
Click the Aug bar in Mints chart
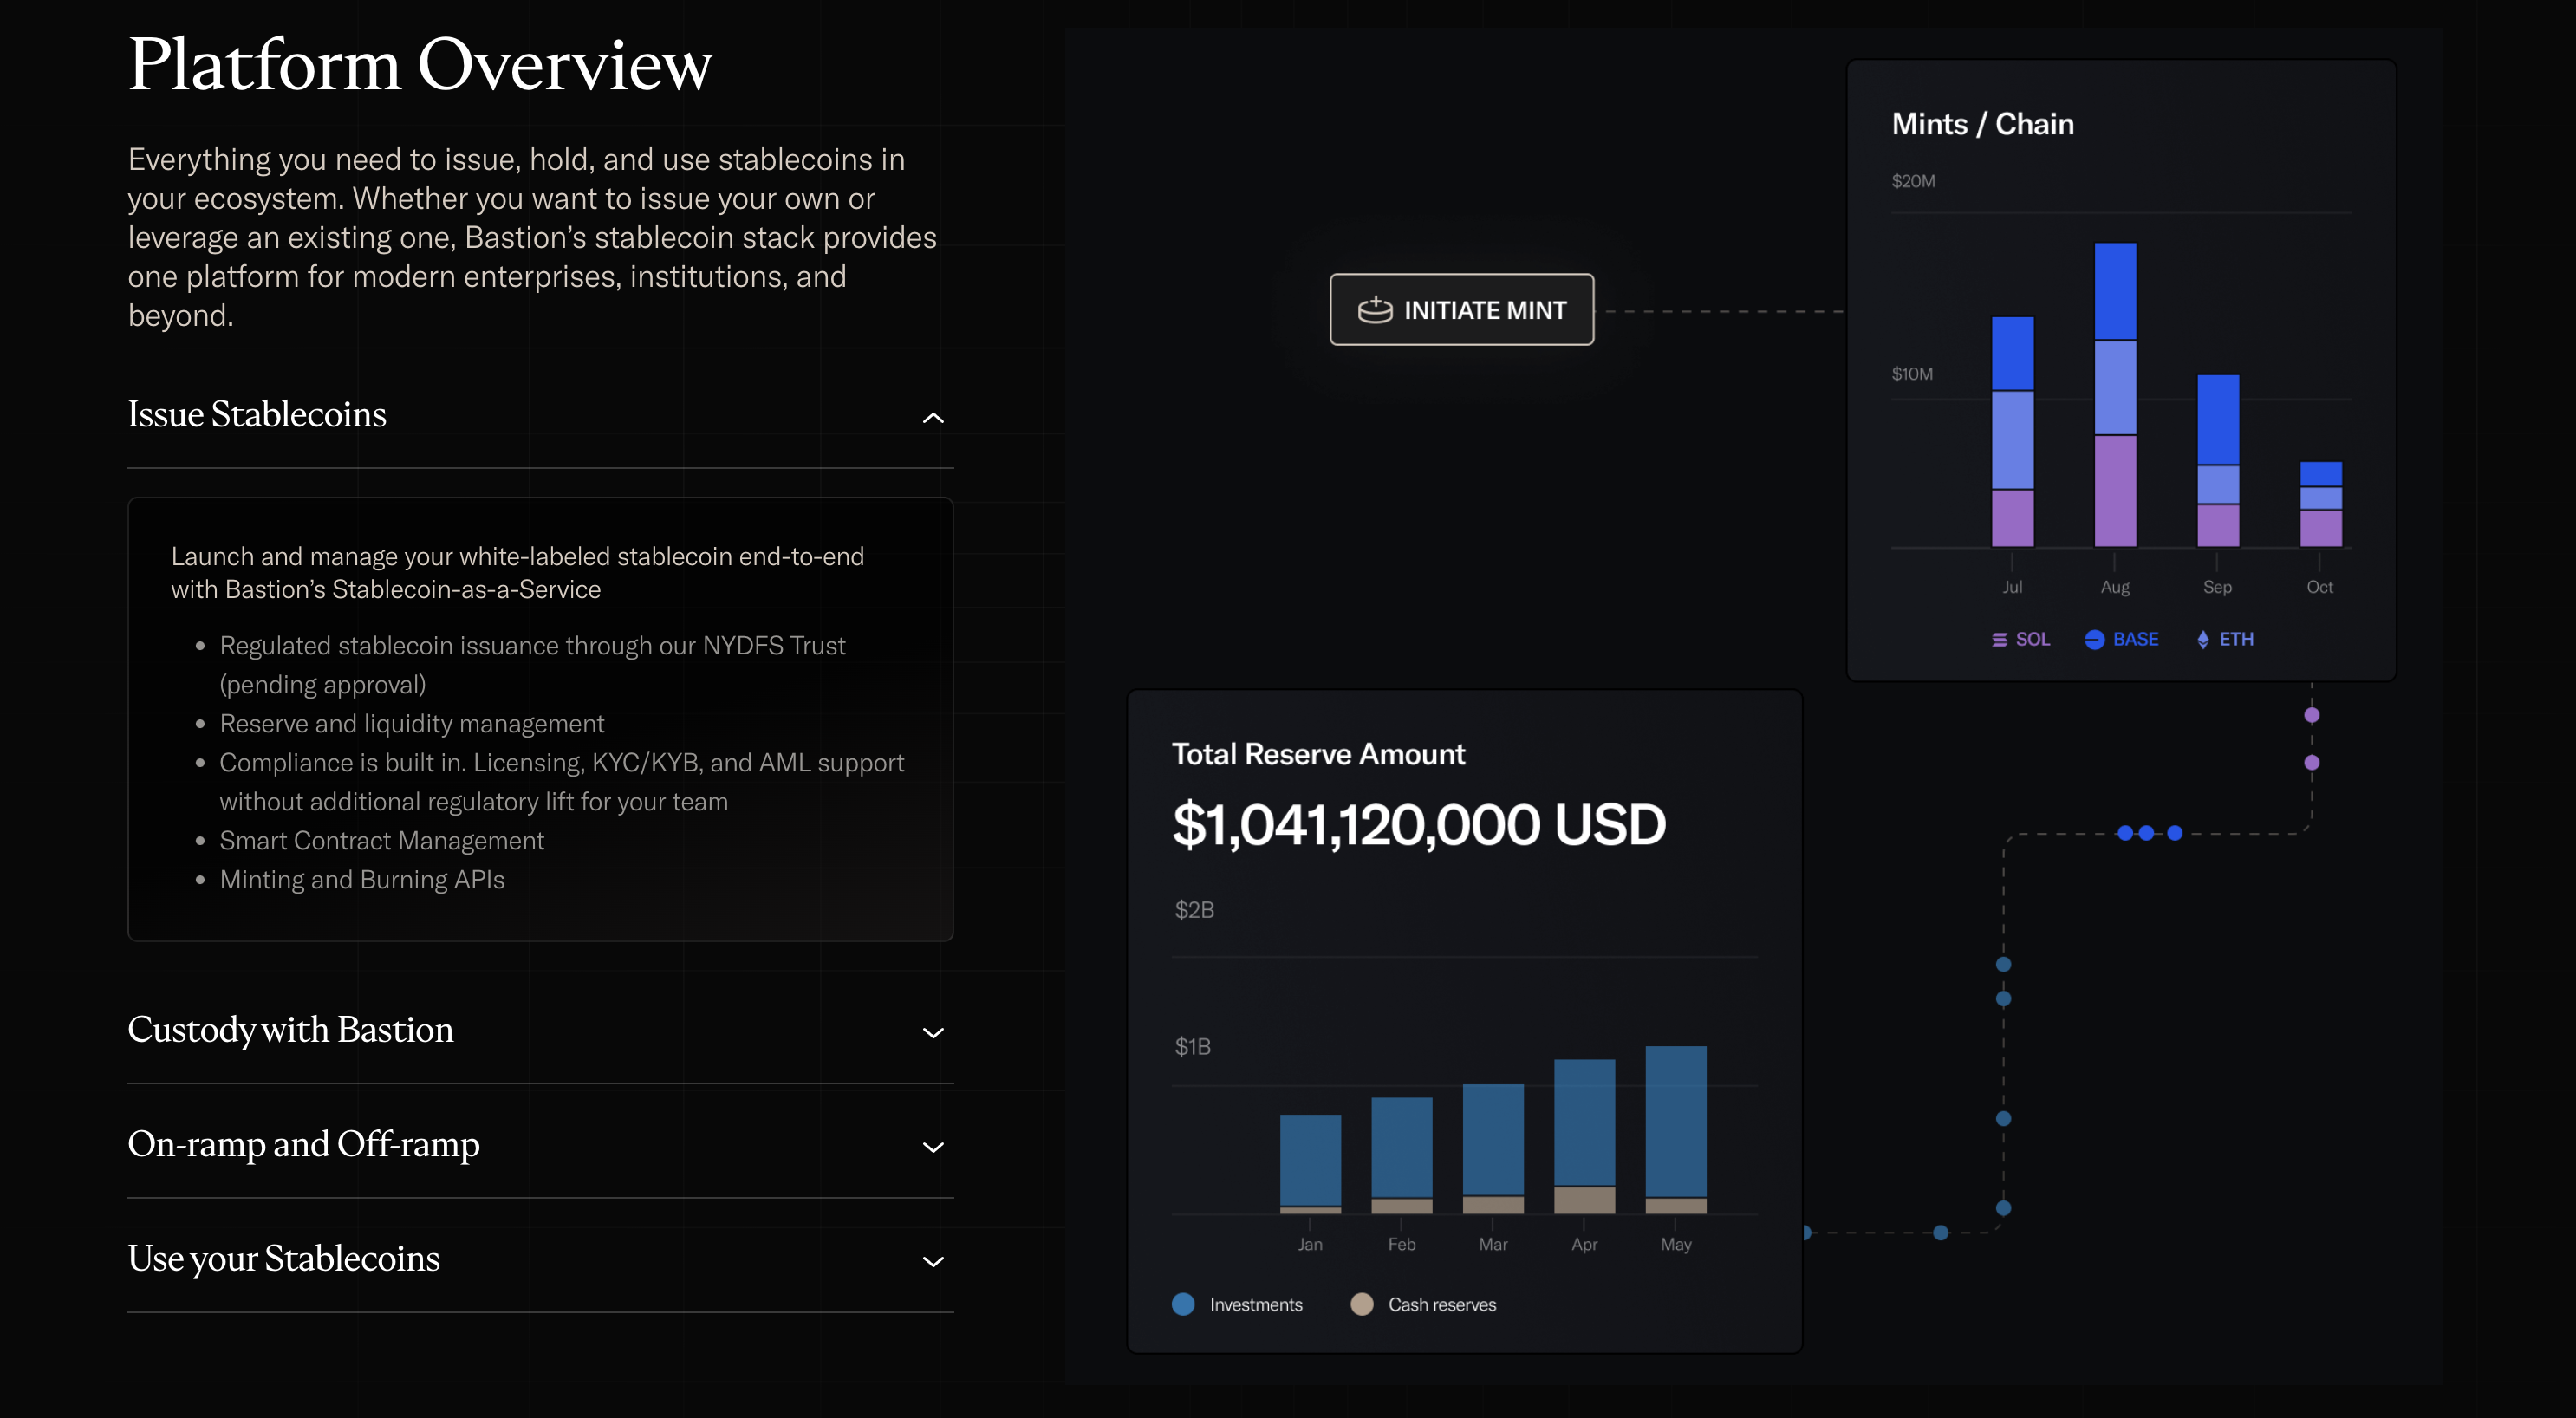point(2115,395)
